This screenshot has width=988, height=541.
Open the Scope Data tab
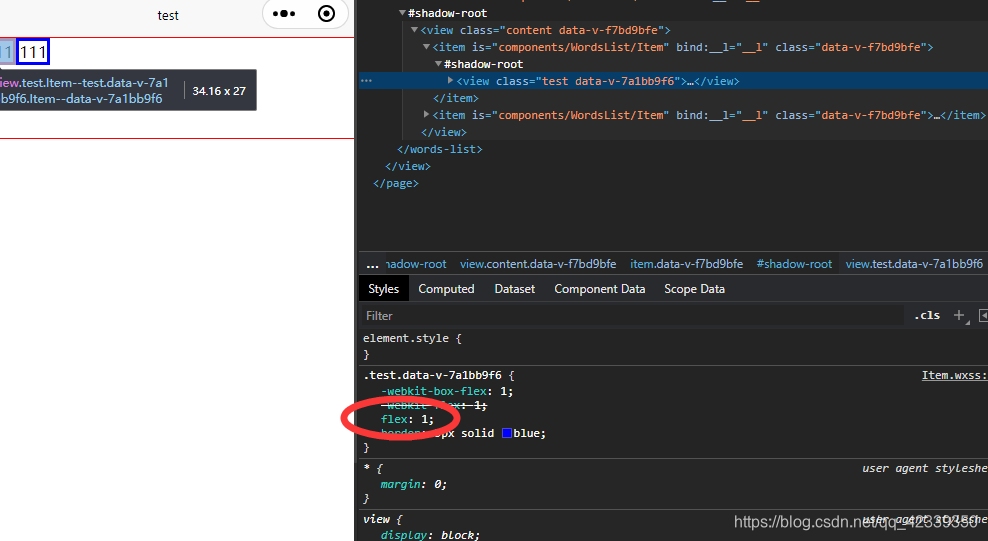[694, 288]
